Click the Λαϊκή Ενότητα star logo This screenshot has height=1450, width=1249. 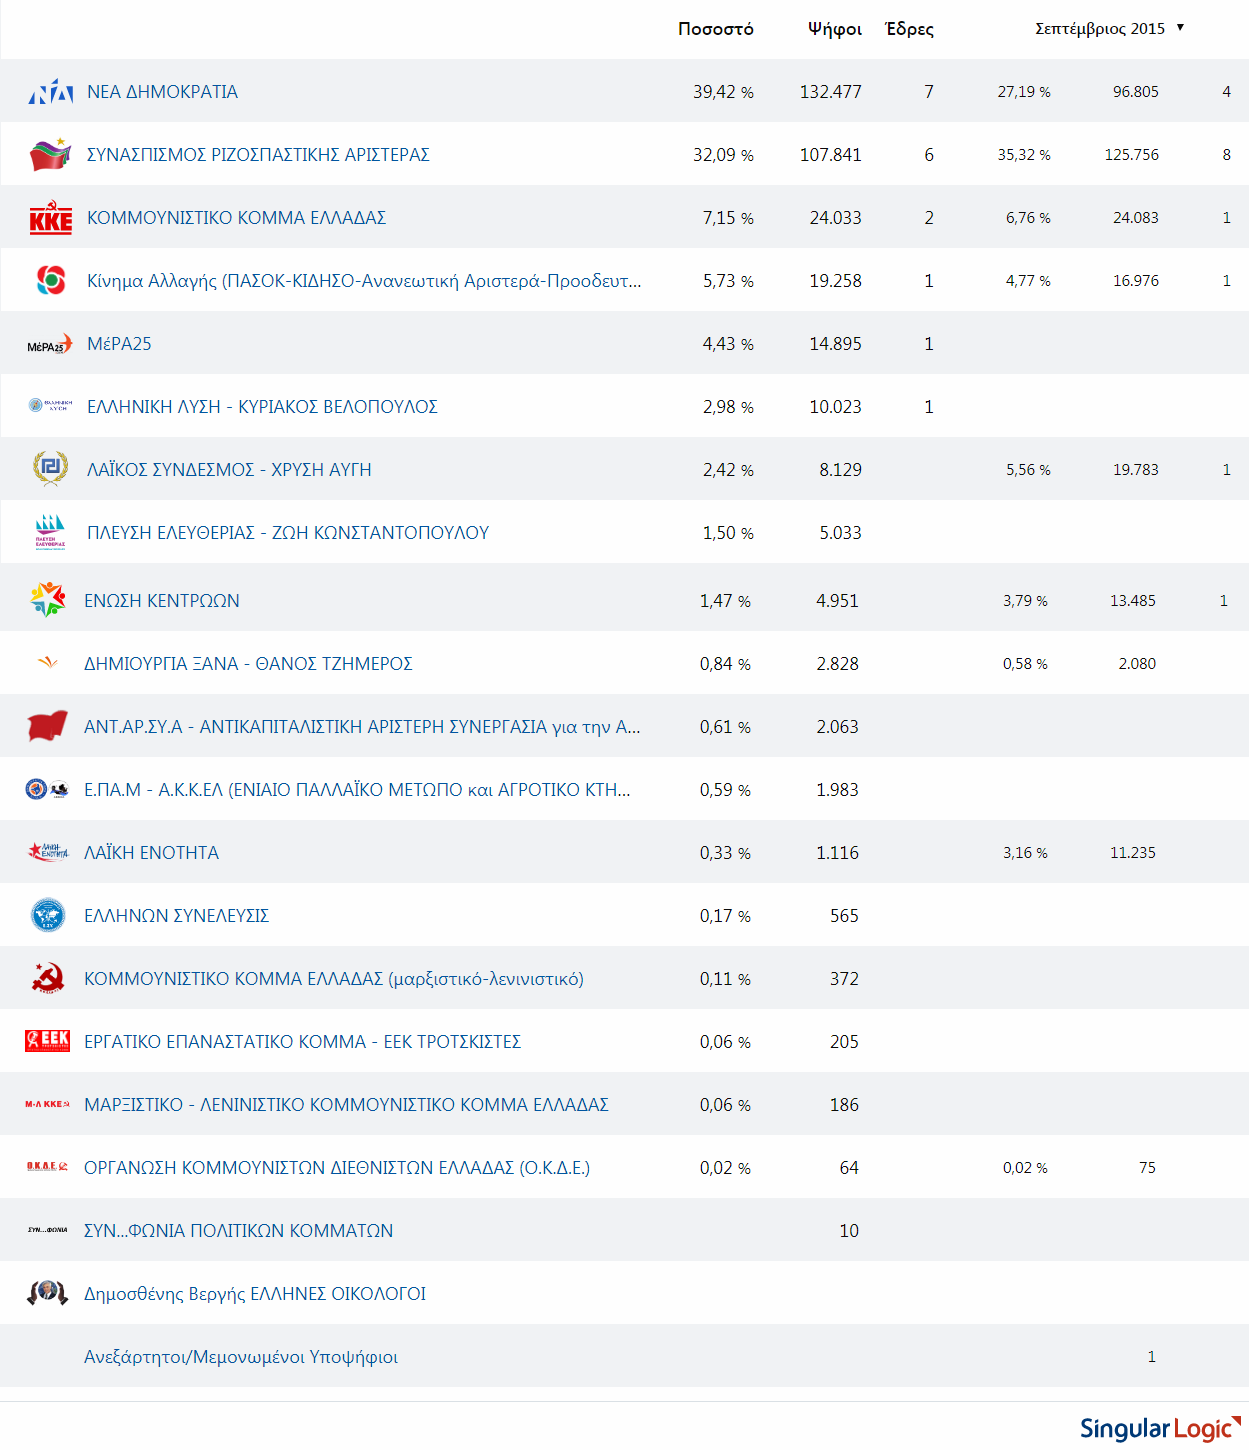coord(48,852)
